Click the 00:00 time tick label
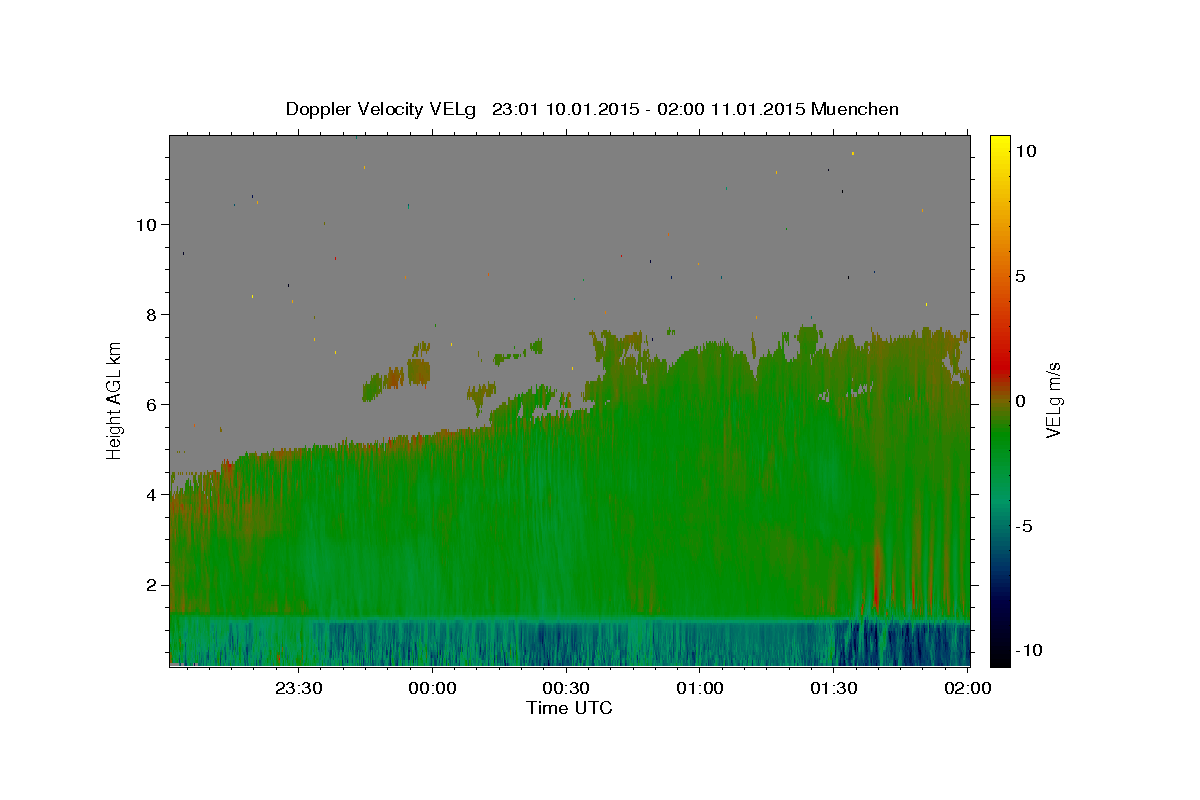Image resolution: width=1200 pixels, height=800 pixels. [432, 688]
